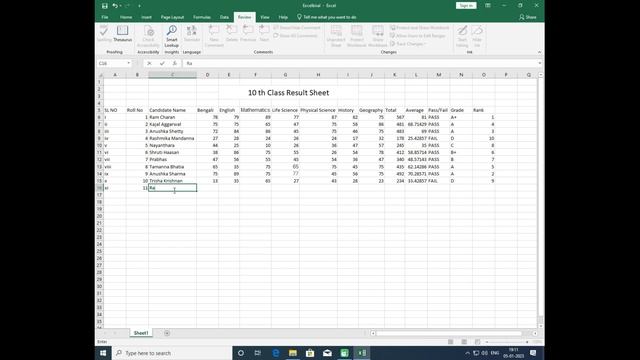Click Hide Ink icon
The height and width of the screenshot is (360, 640).
(x=477, y=36)
